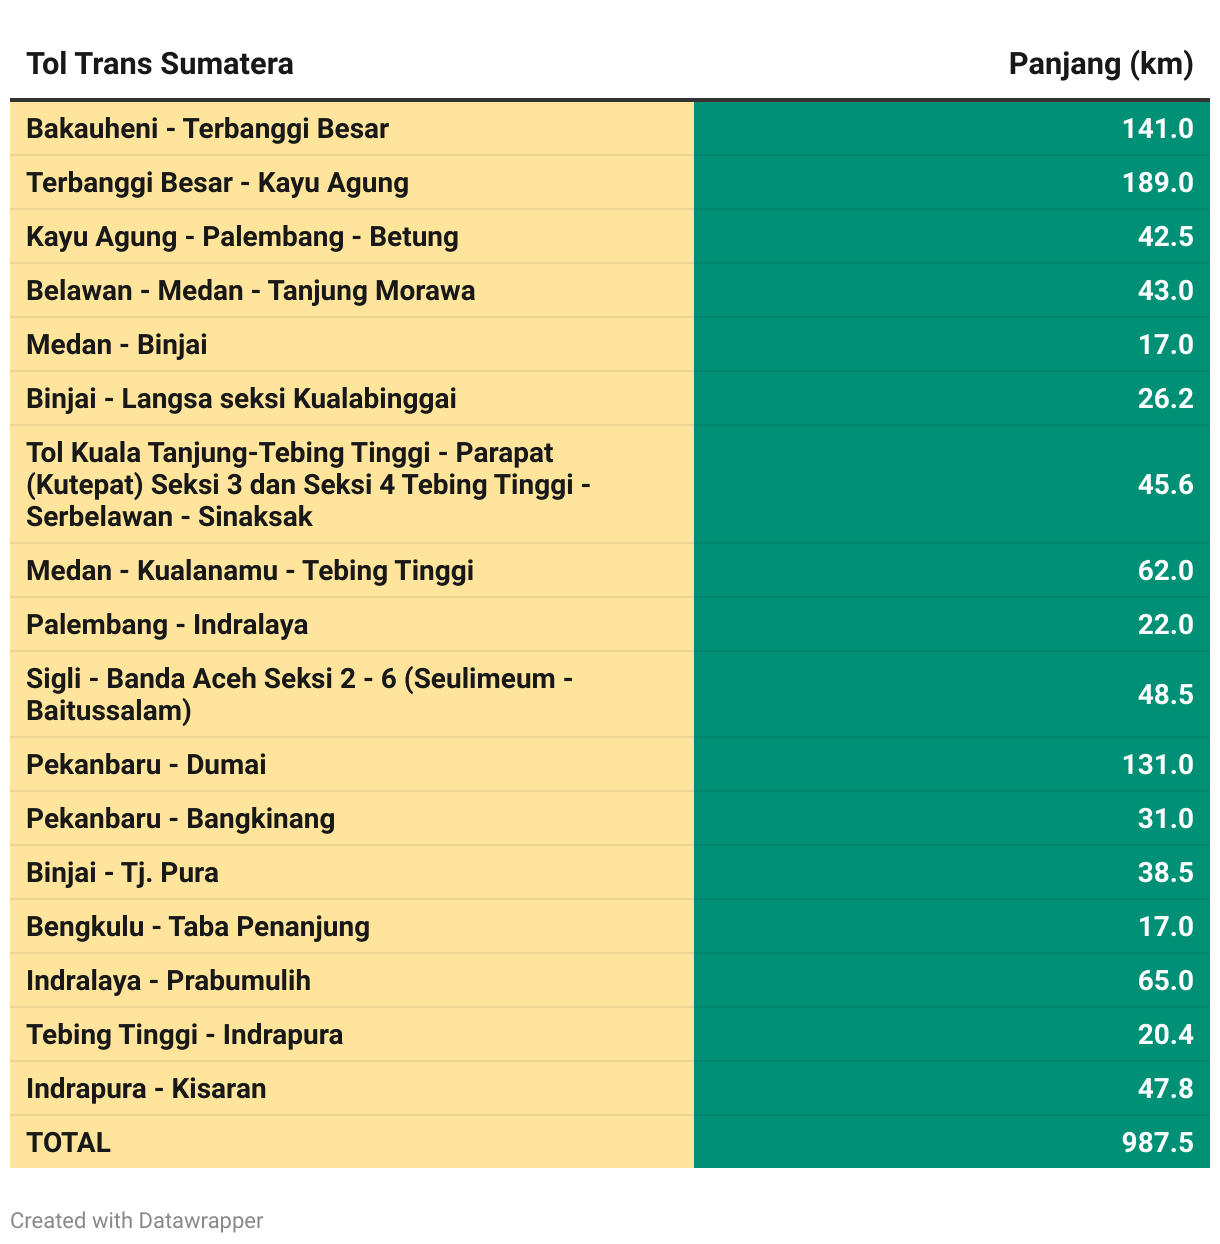Select the Pekanbaru - Bangkinang row
The width and height of the screenshot is (1220, 1244).
610,818
